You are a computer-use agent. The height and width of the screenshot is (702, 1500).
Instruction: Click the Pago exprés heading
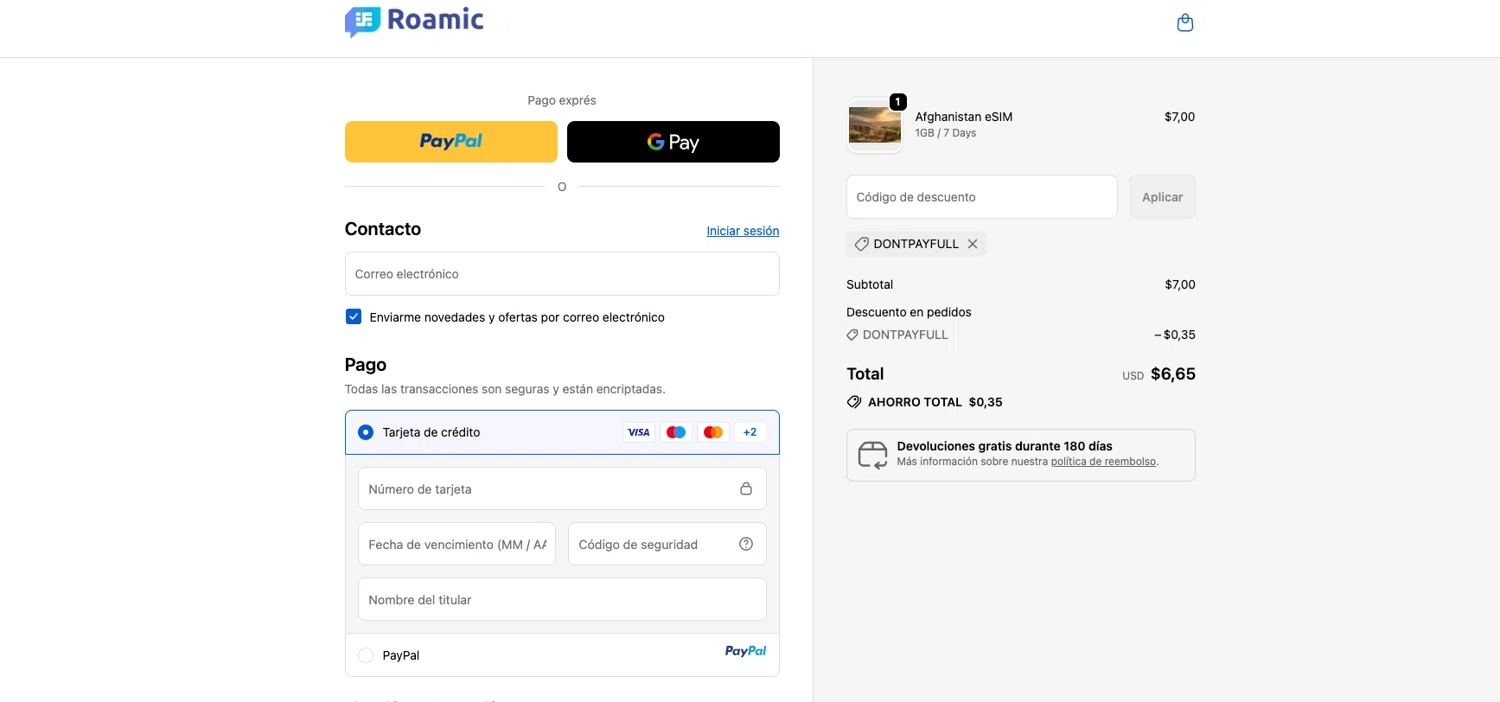pos(562,100)
